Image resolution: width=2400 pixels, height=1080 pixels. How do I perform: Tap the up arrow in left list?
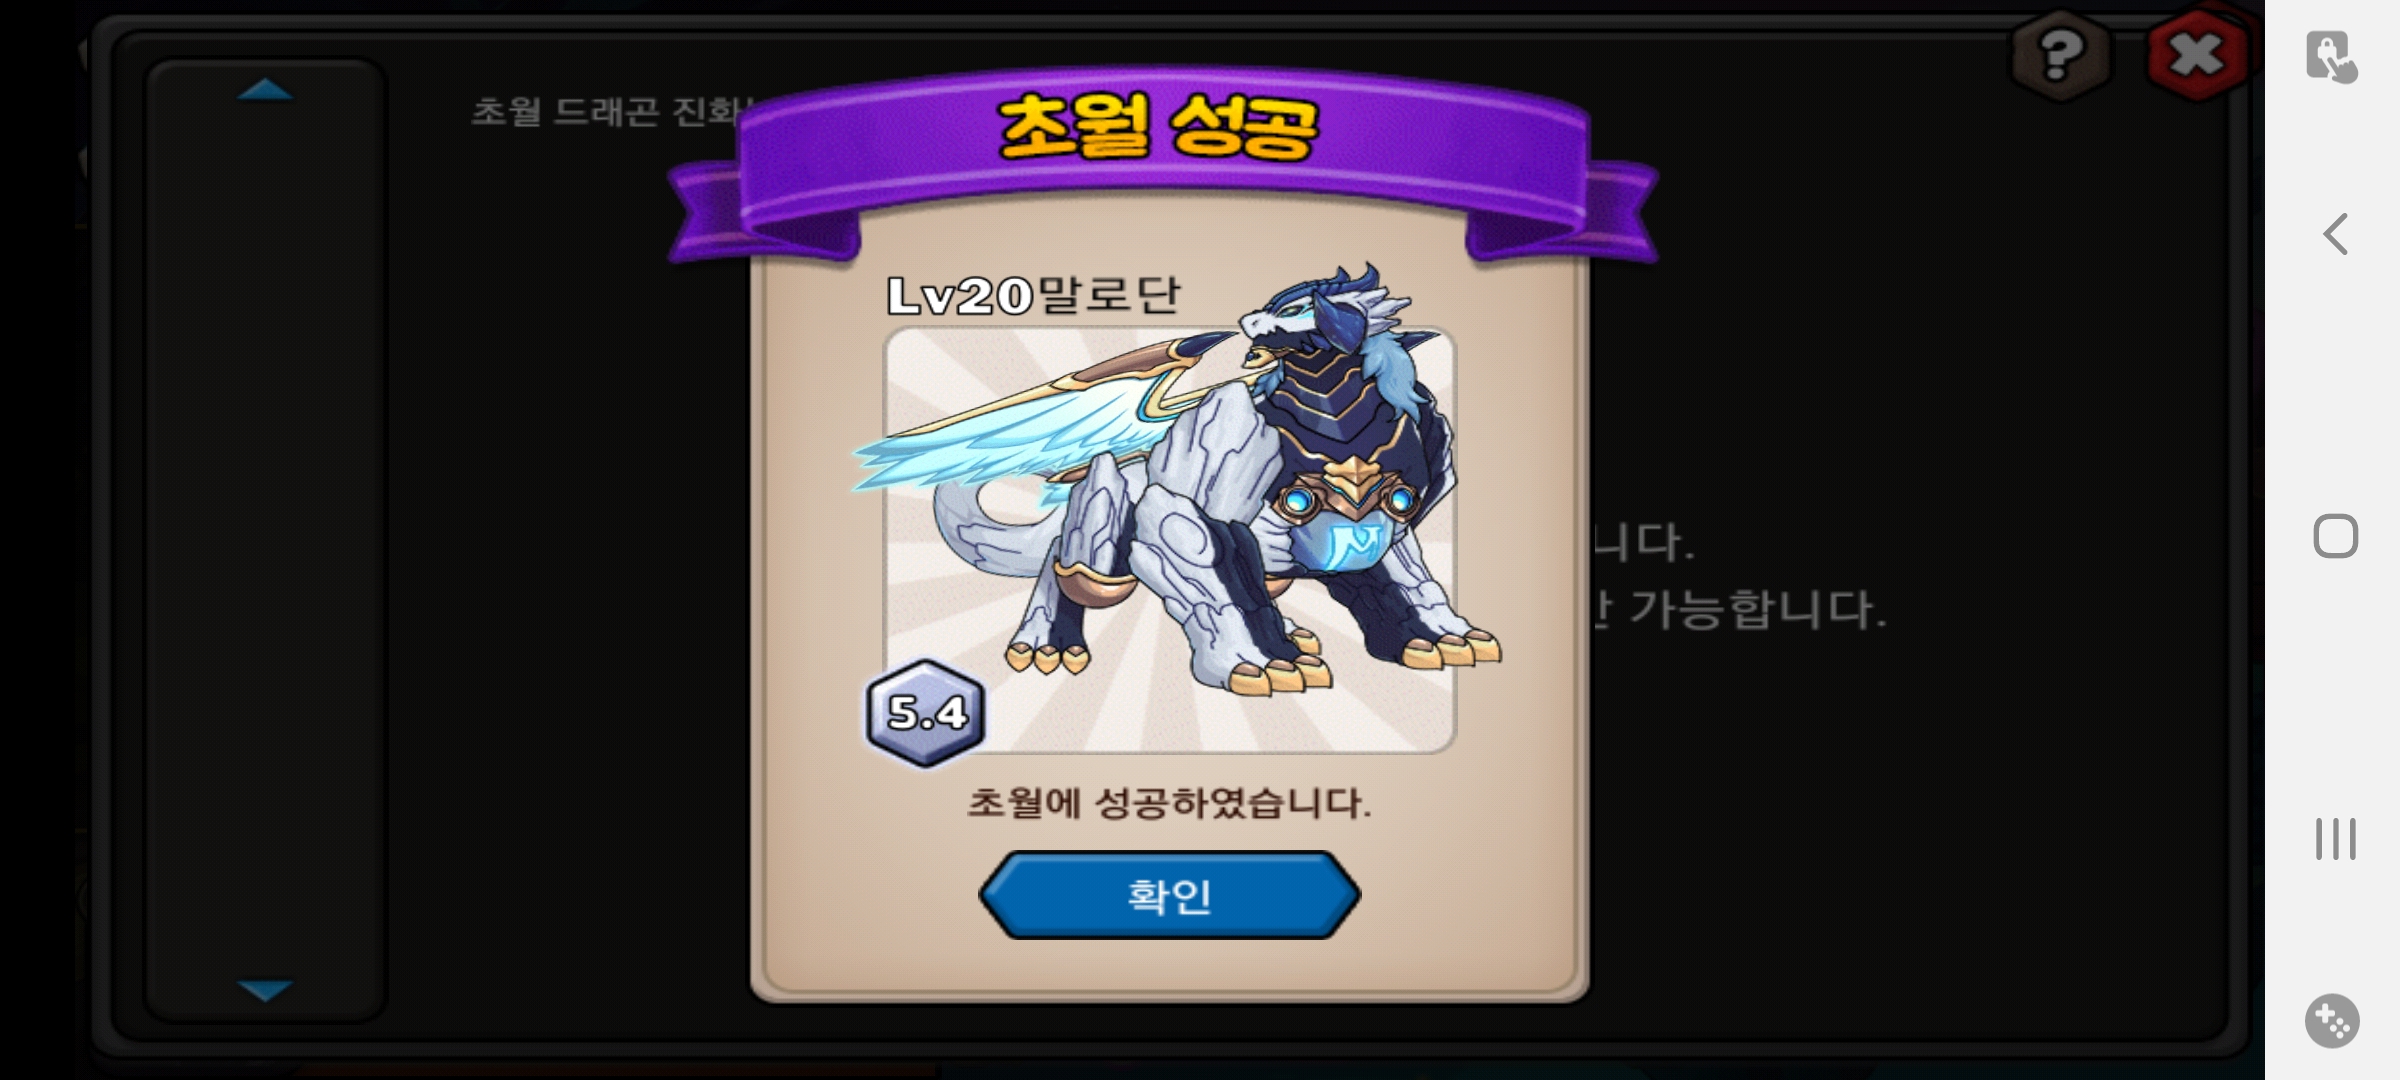click(x=265, y=90)
